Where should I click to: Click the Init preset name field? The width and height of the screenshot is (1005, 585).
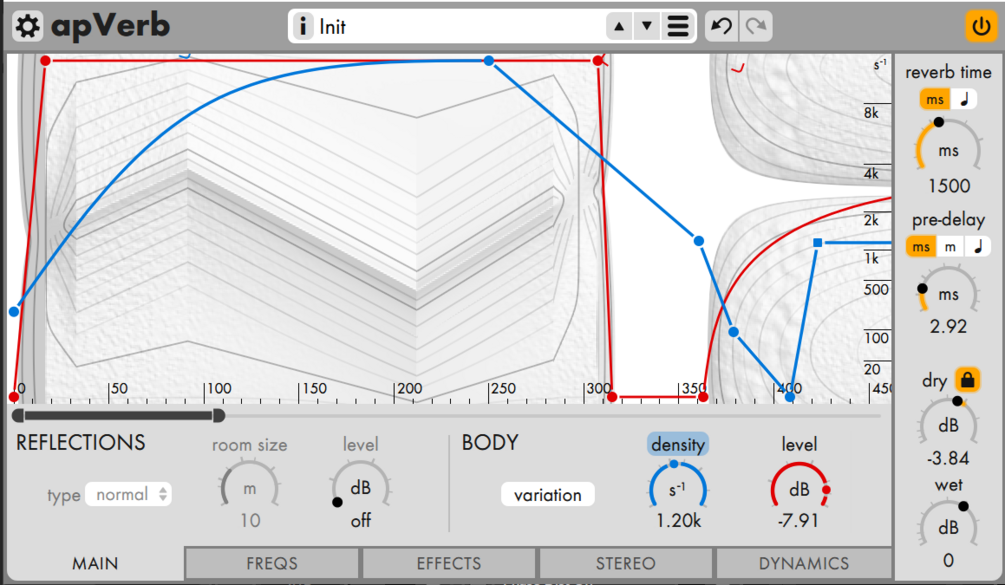[x=458, y=26]
